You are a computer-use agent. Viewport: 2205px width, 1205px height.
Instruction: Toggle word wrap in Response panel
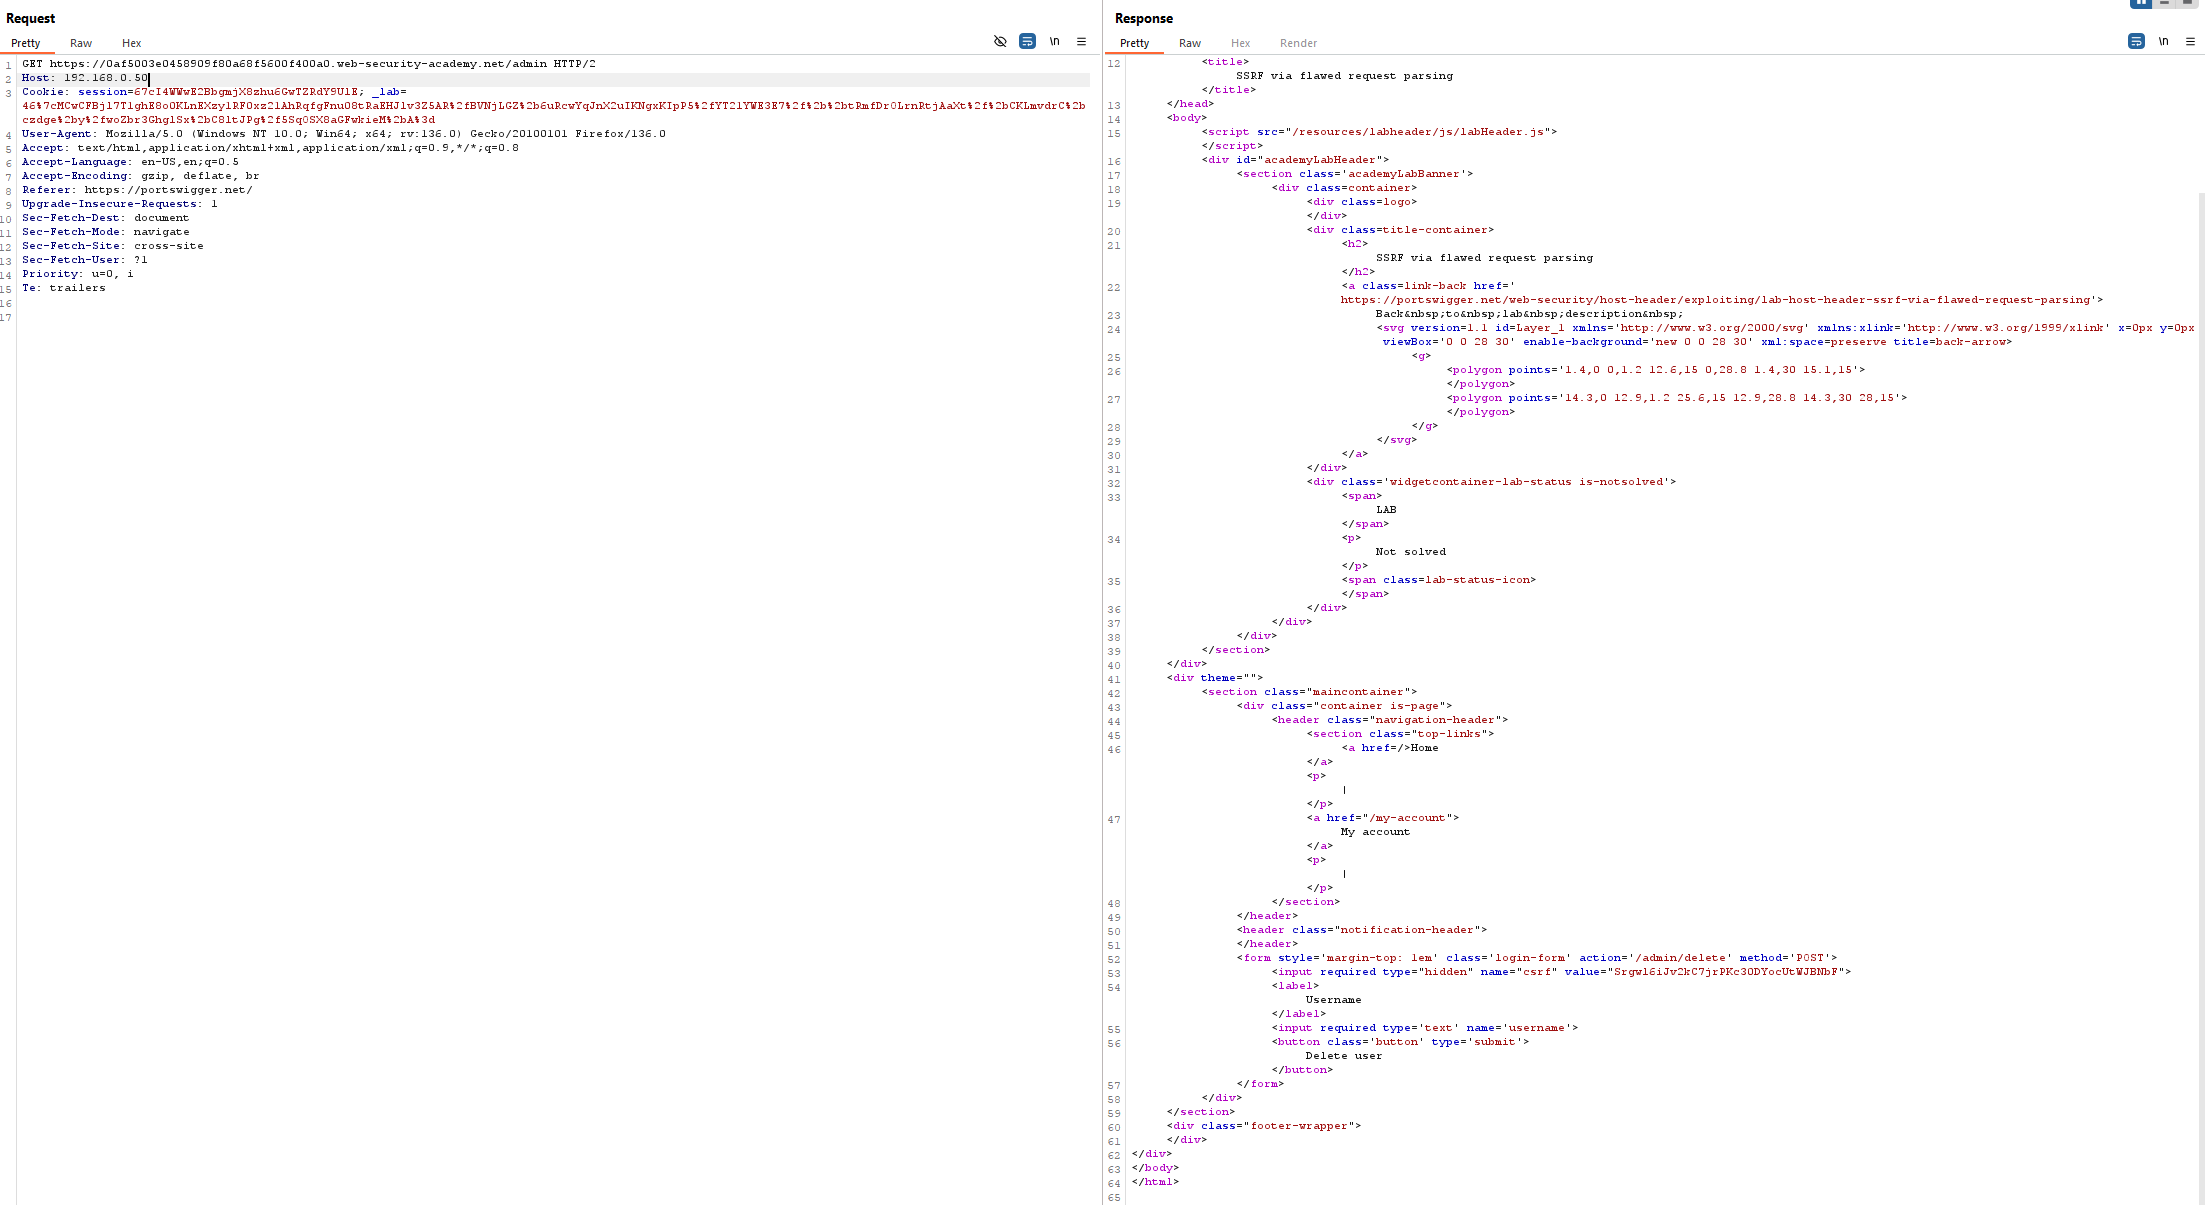tap(2136, 41)
